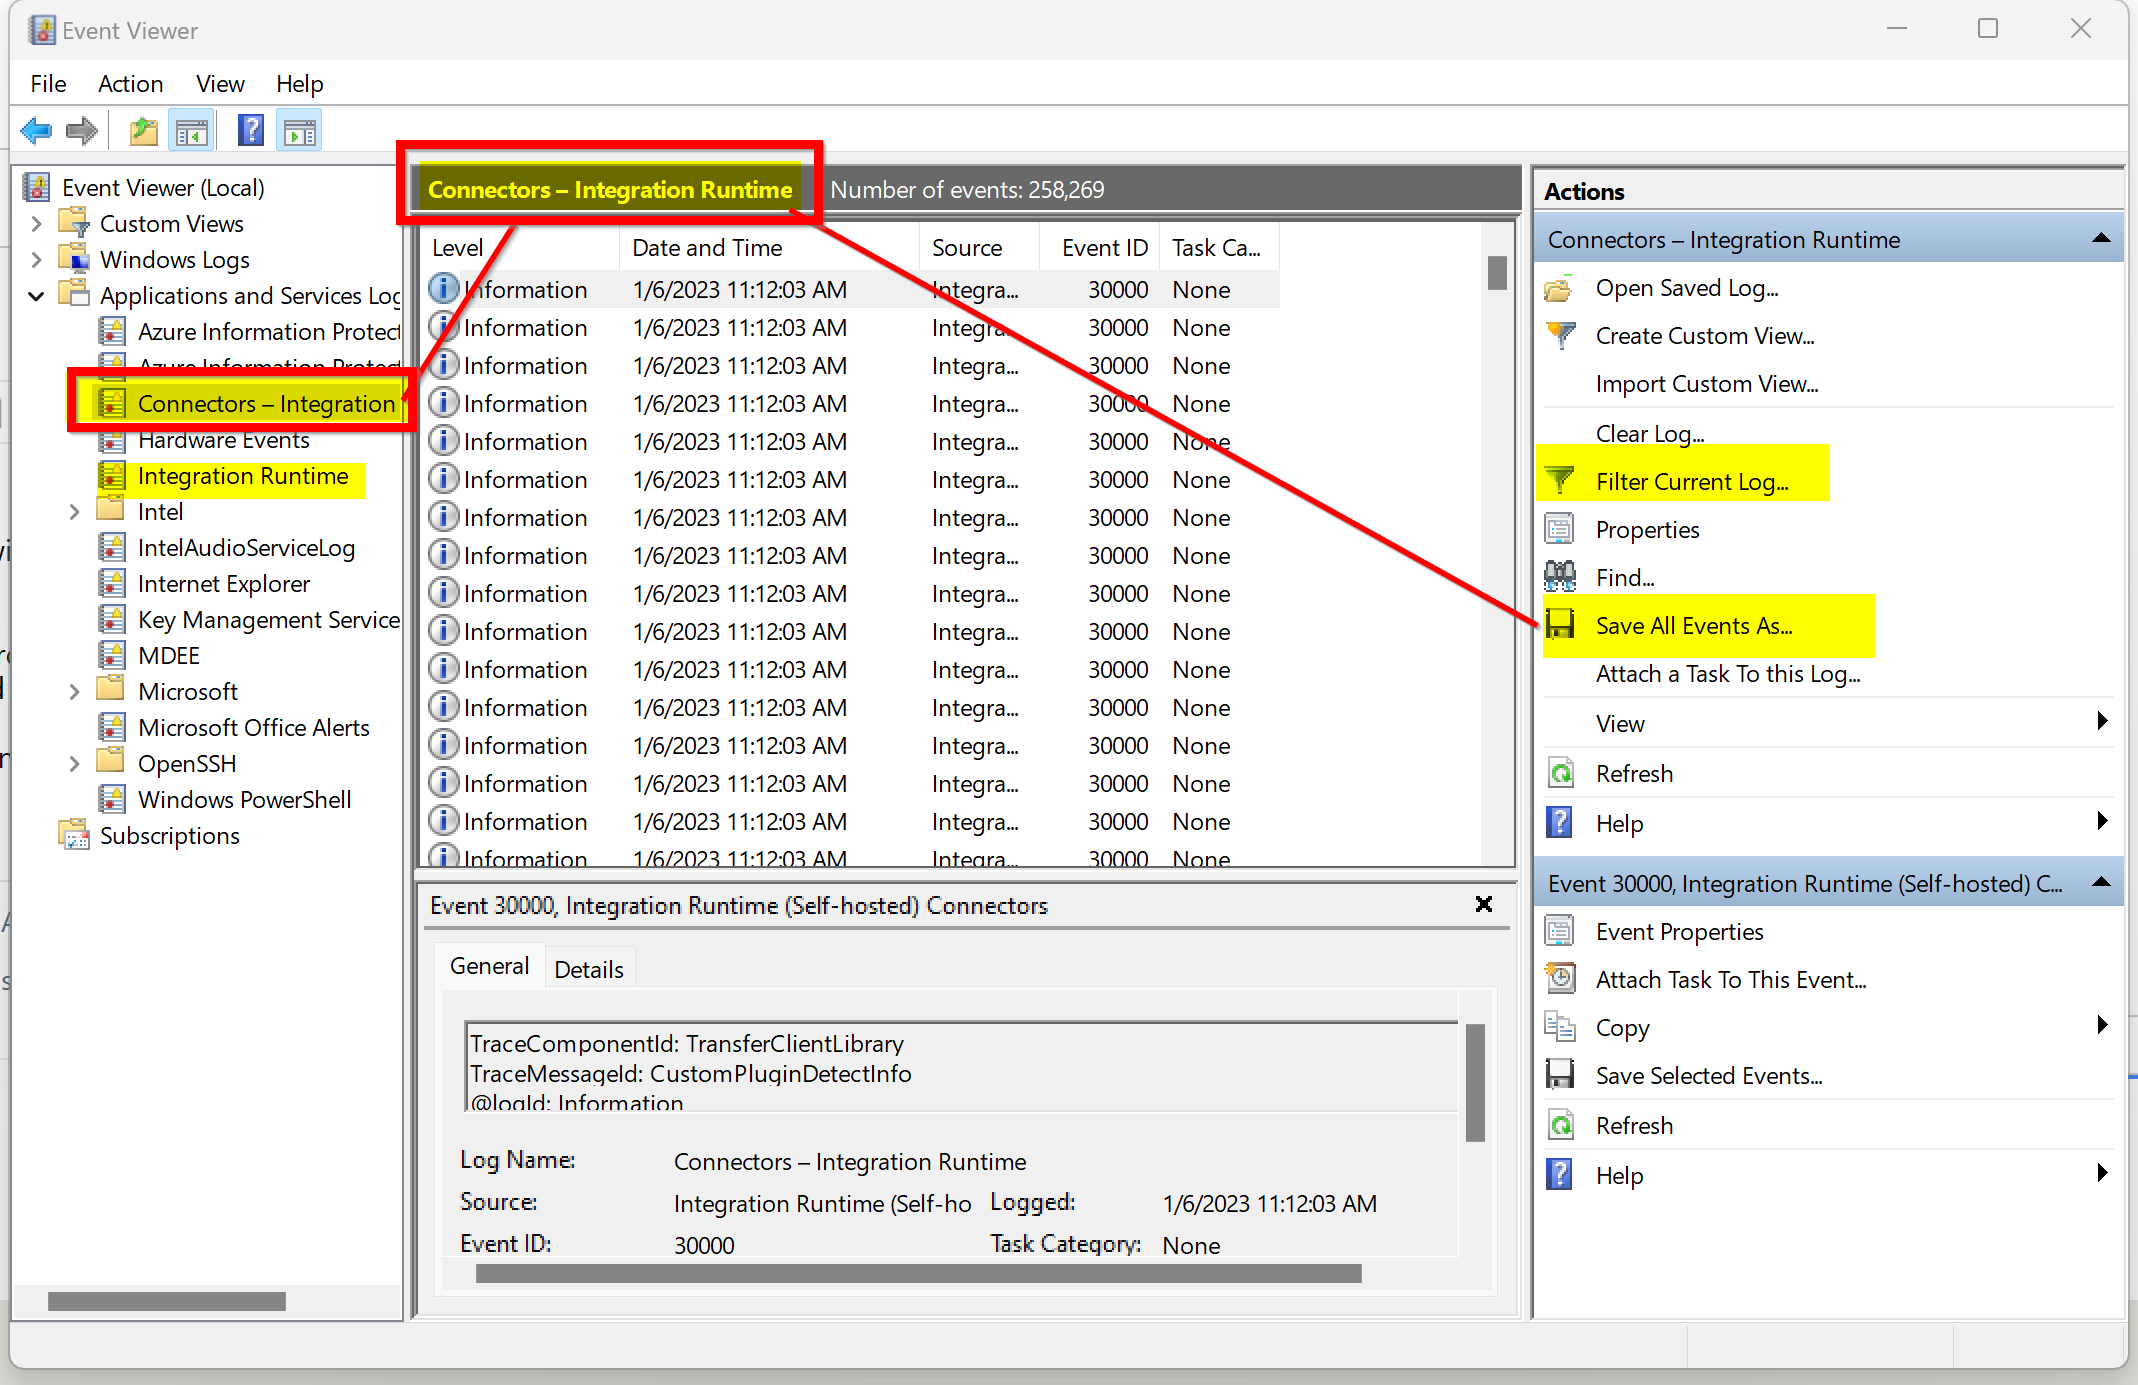Click the event message vertical scrollbar

[1475, 1082]
